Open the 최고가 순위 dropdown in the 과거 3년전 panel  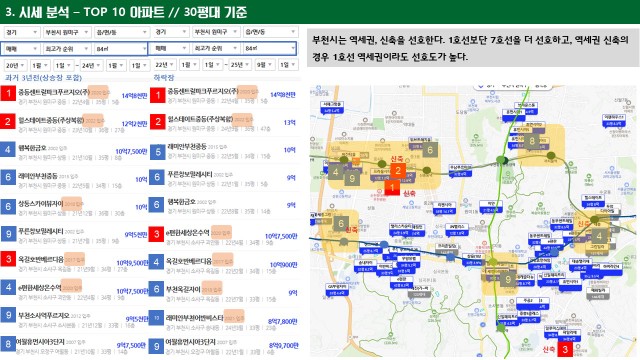(67, 49)
